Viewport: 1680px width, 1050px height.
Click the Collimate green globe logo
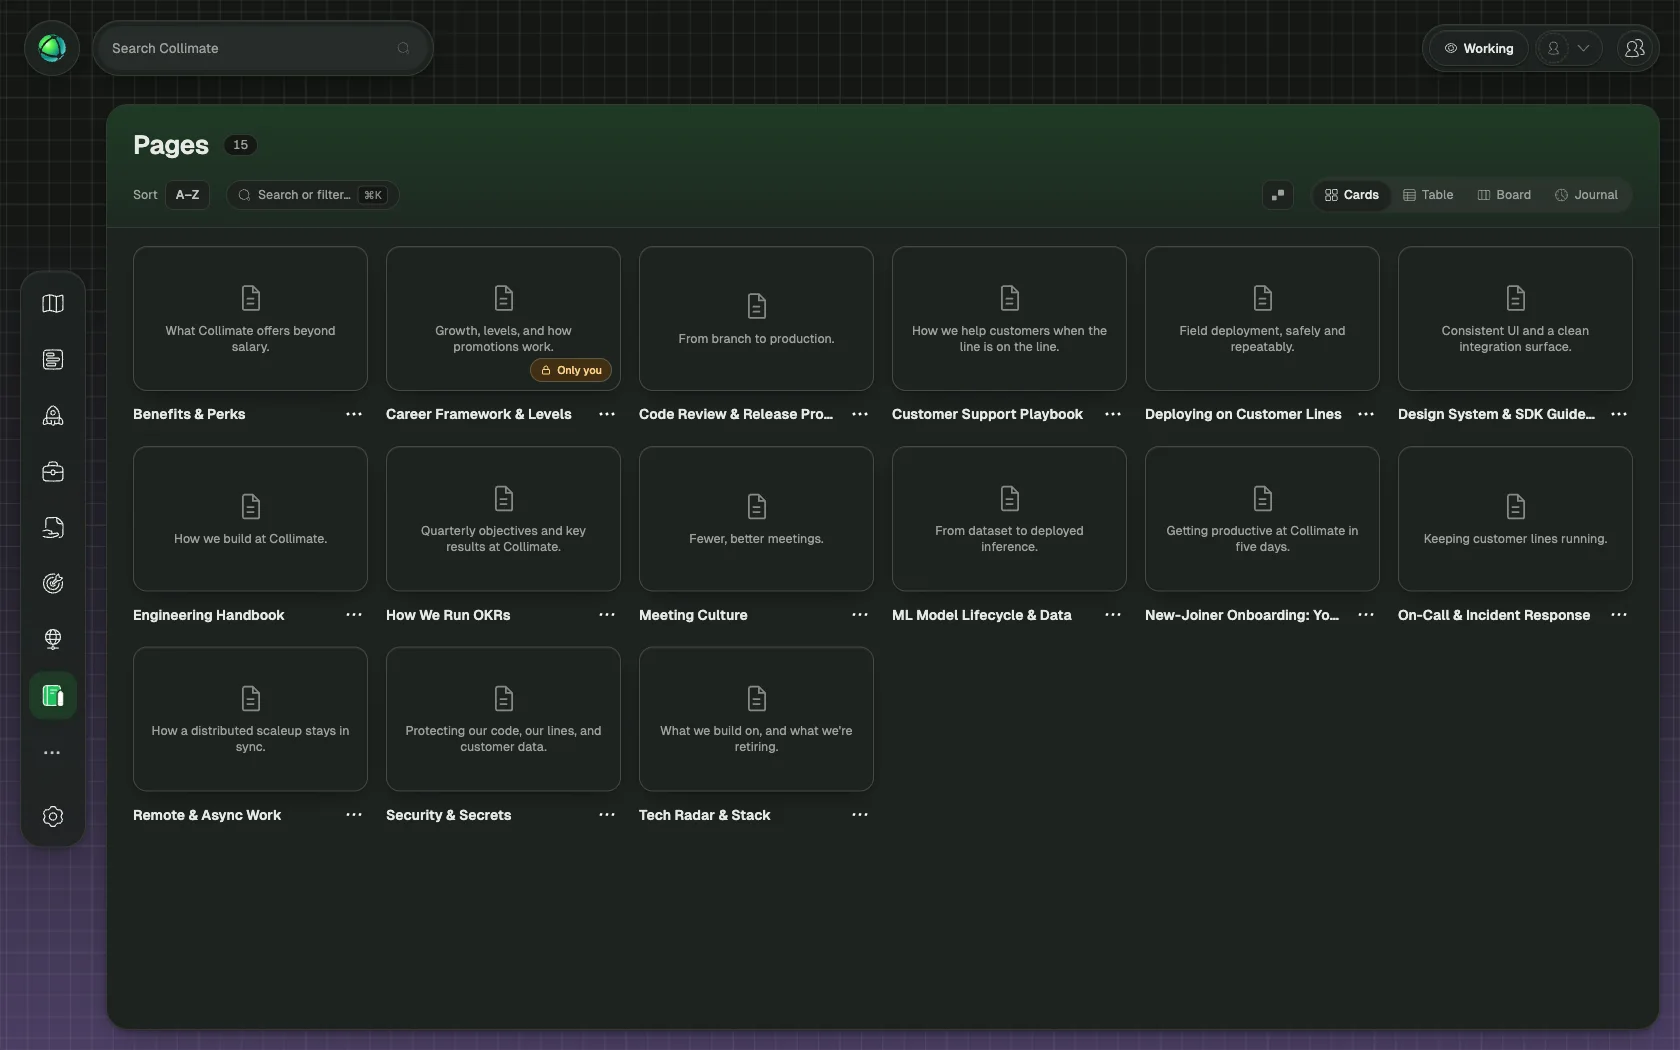click(x=52, y=48)
